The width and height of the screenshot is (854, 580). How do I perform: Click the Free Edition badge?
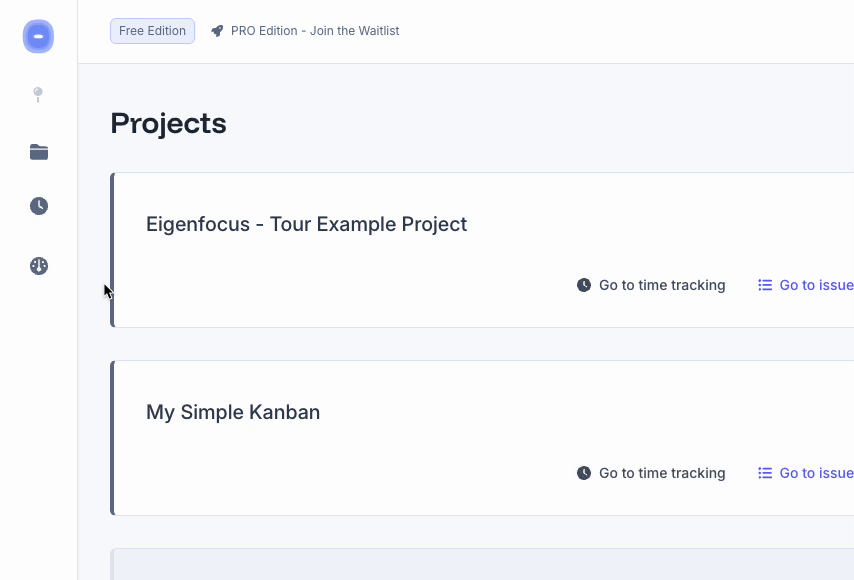point(152,30)
